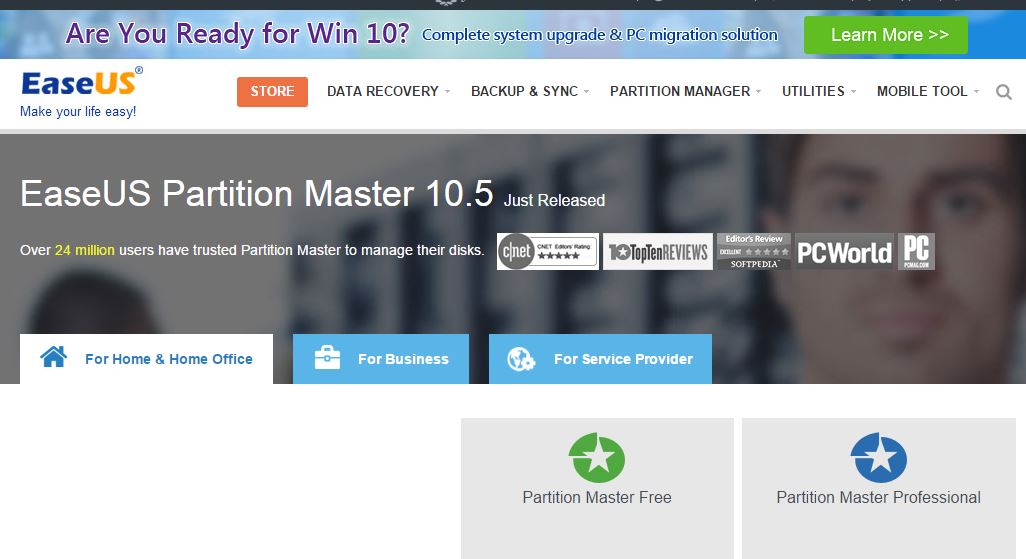Open the BACKUP & SYNC menu
1026x559 pixels.
pos(524,92)
